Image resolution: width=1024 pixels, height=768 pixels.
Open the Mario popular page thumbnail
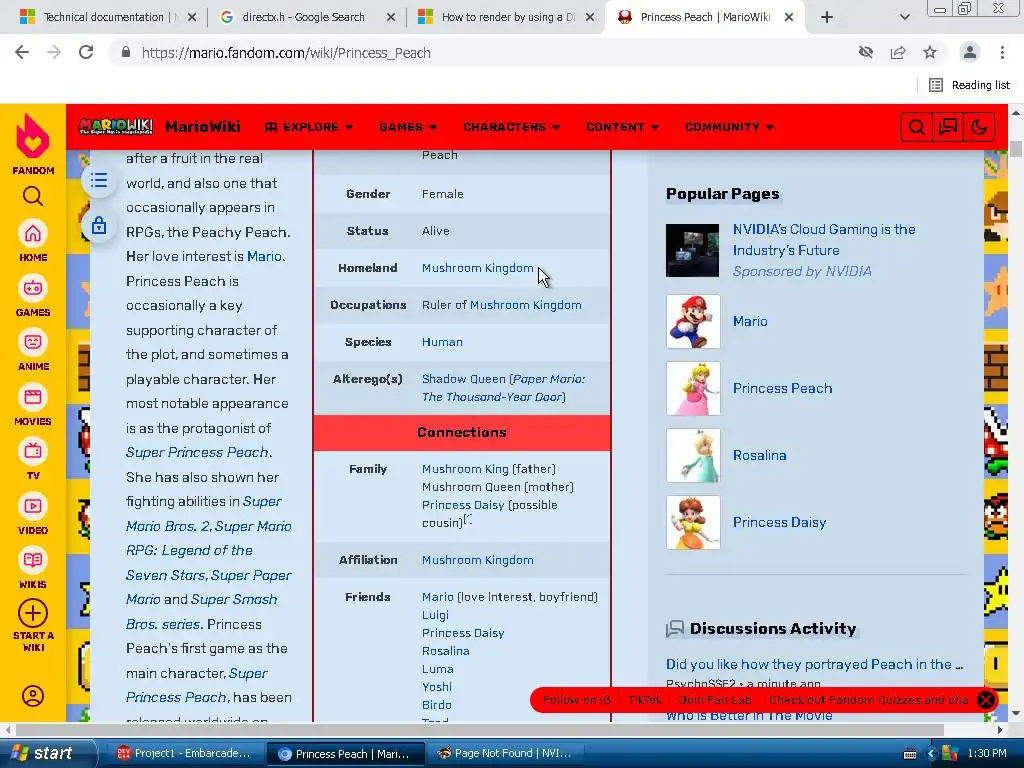[x=693, y=321]
